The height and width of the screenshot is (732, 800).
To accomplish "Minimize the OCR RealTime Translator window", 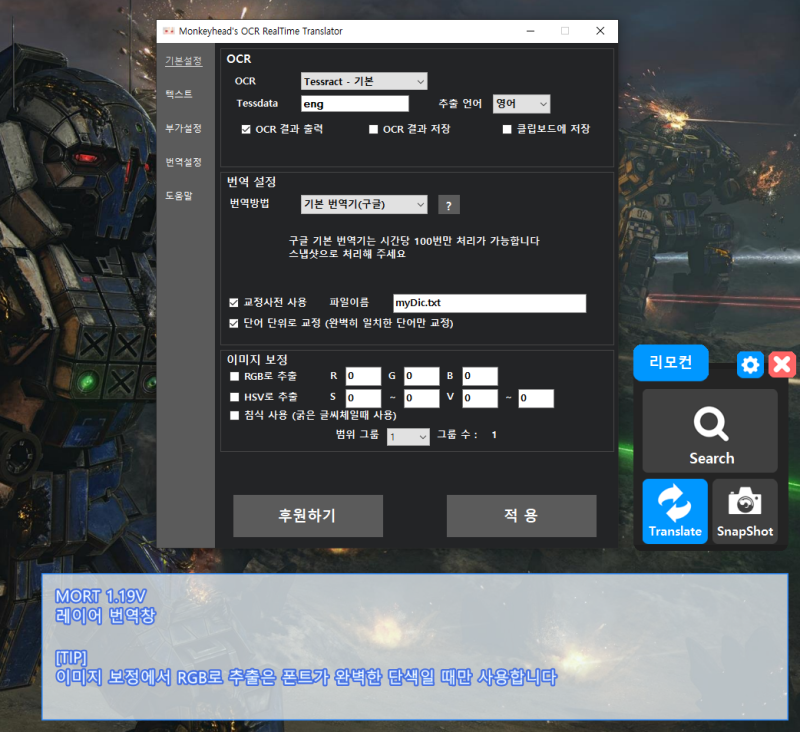I will point(531,31).
